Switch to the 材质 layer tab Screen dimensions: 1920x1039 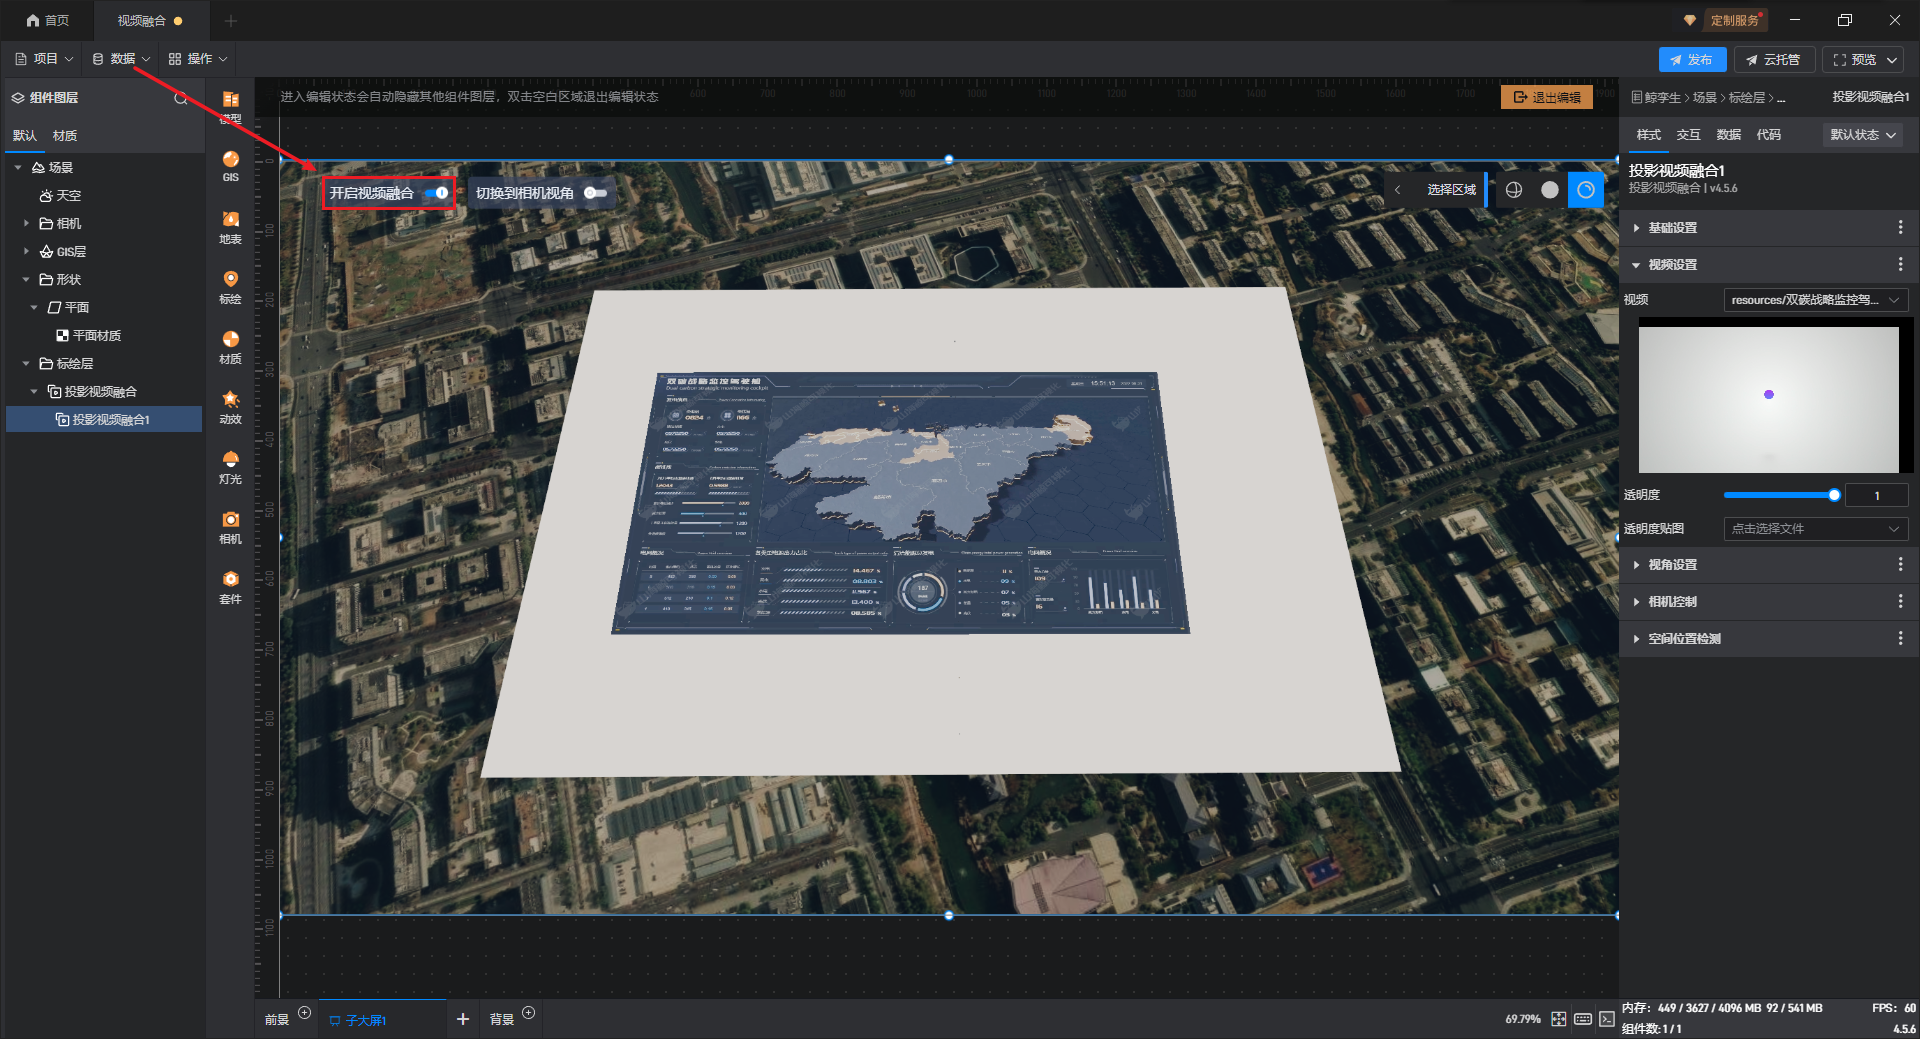pos(65,136)
